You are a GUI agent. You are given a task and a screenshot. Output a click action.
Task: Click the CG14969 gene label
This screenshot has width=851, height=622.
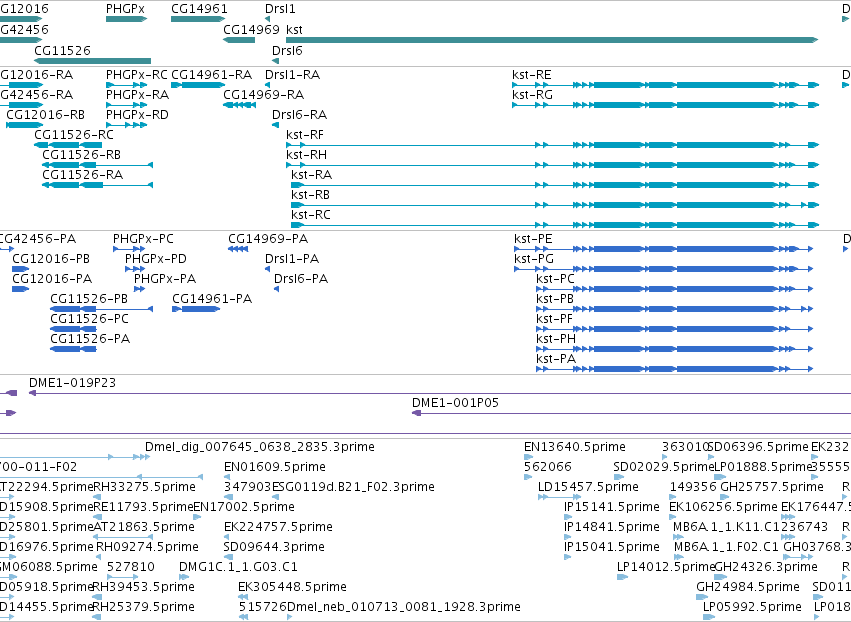[251, 29]
